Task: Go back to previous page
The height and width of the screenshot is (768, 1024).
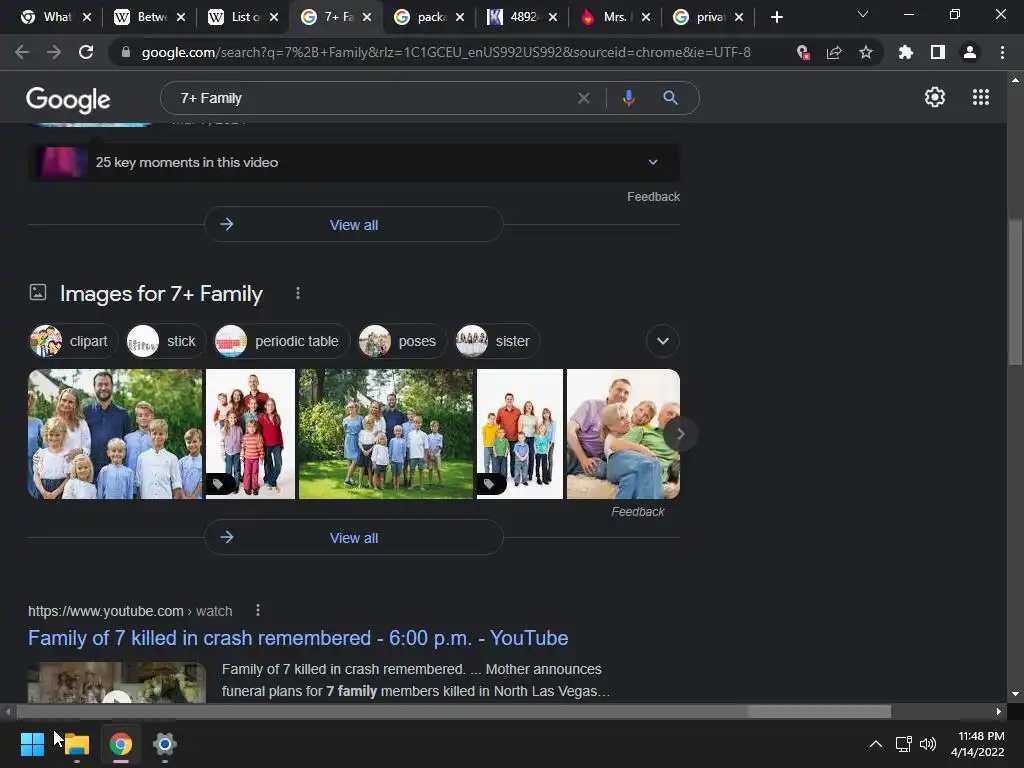Action: click(22, 52)
